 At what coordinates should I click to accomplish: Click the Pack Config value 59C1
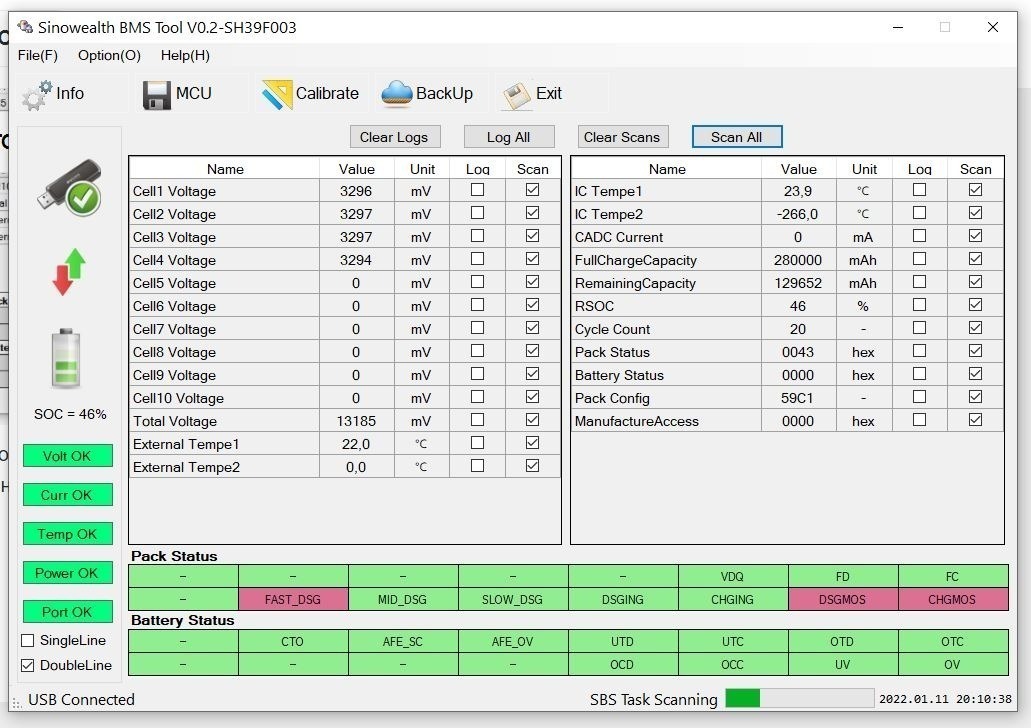pos(798,399)
